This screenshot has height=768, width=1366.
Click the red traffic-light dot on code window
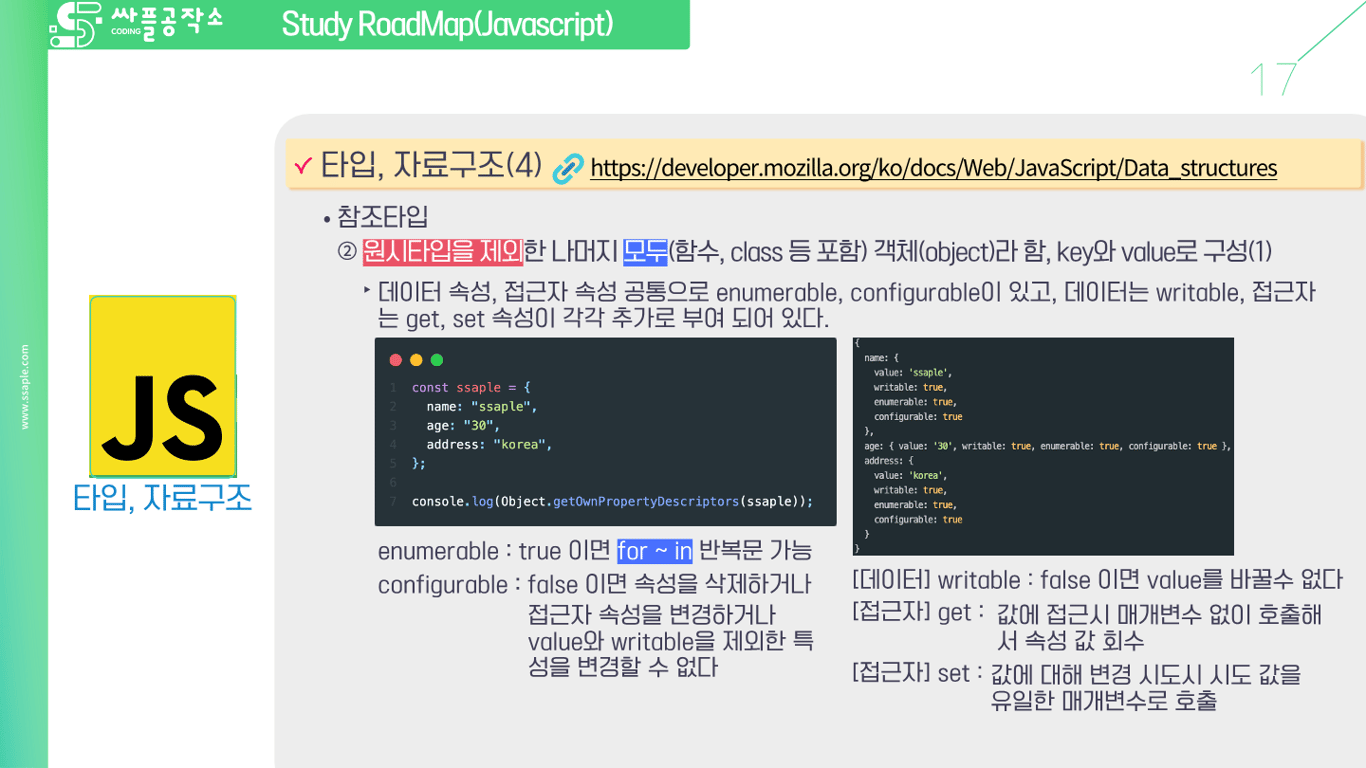394,359
